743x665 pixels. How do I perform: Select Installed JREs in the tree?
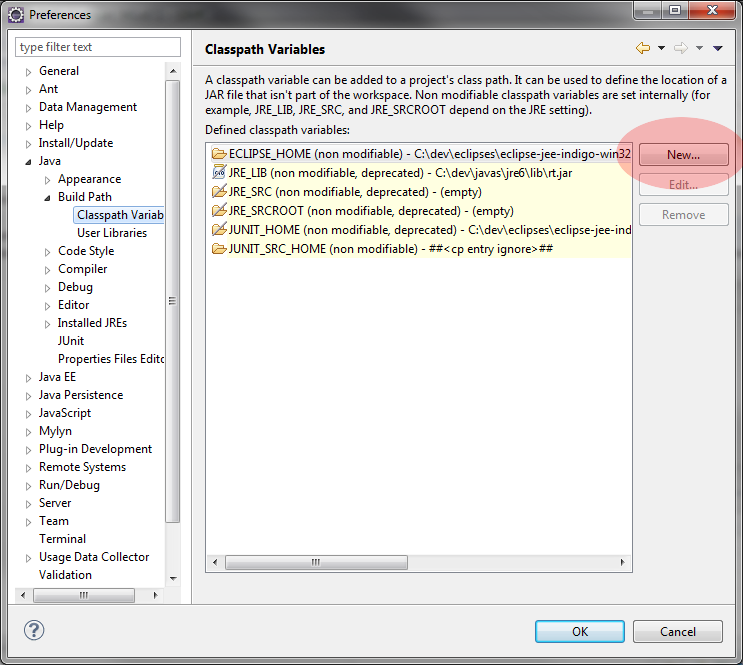pyautogui.click(x=92, y=323)
